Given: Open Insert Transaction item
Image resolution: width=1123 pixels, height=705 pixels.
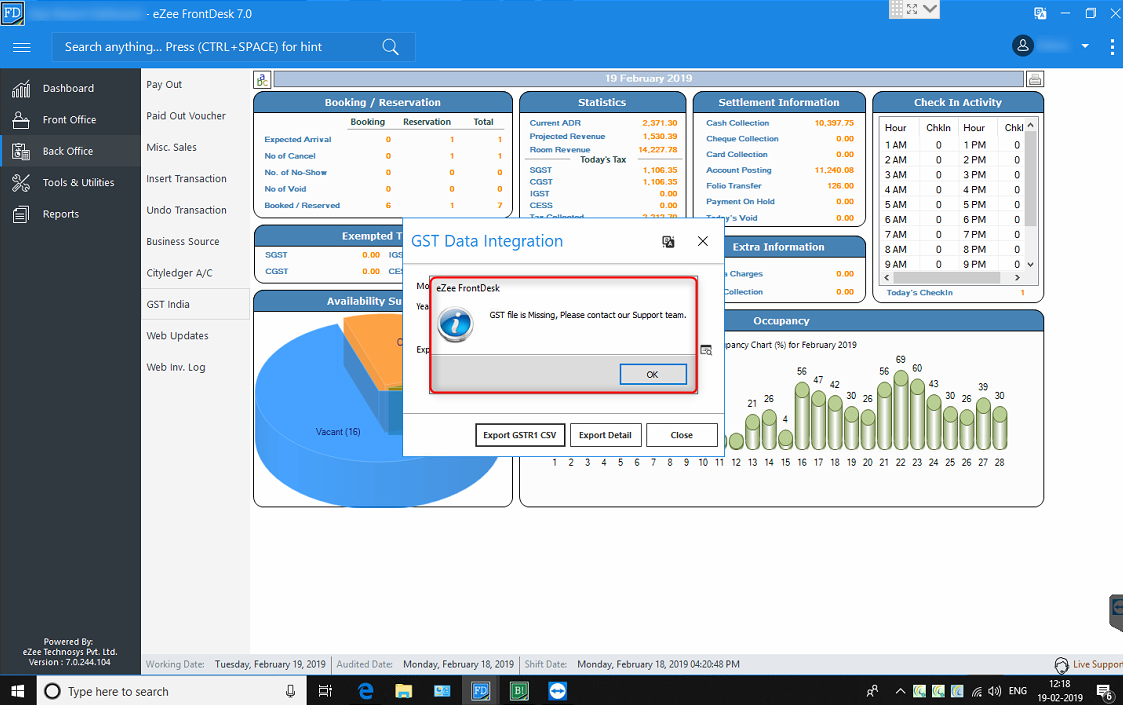Looking at the screenshot, I should [186, 179].
